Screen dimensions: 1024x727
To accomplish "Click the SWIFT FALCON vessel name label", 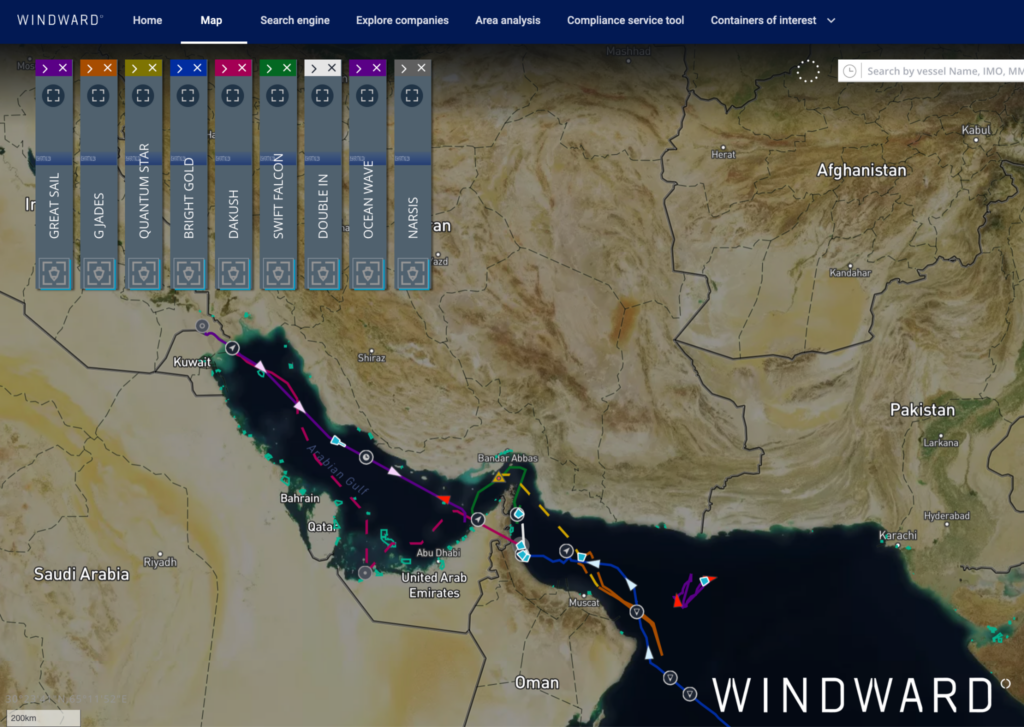I will pos(278,196).
